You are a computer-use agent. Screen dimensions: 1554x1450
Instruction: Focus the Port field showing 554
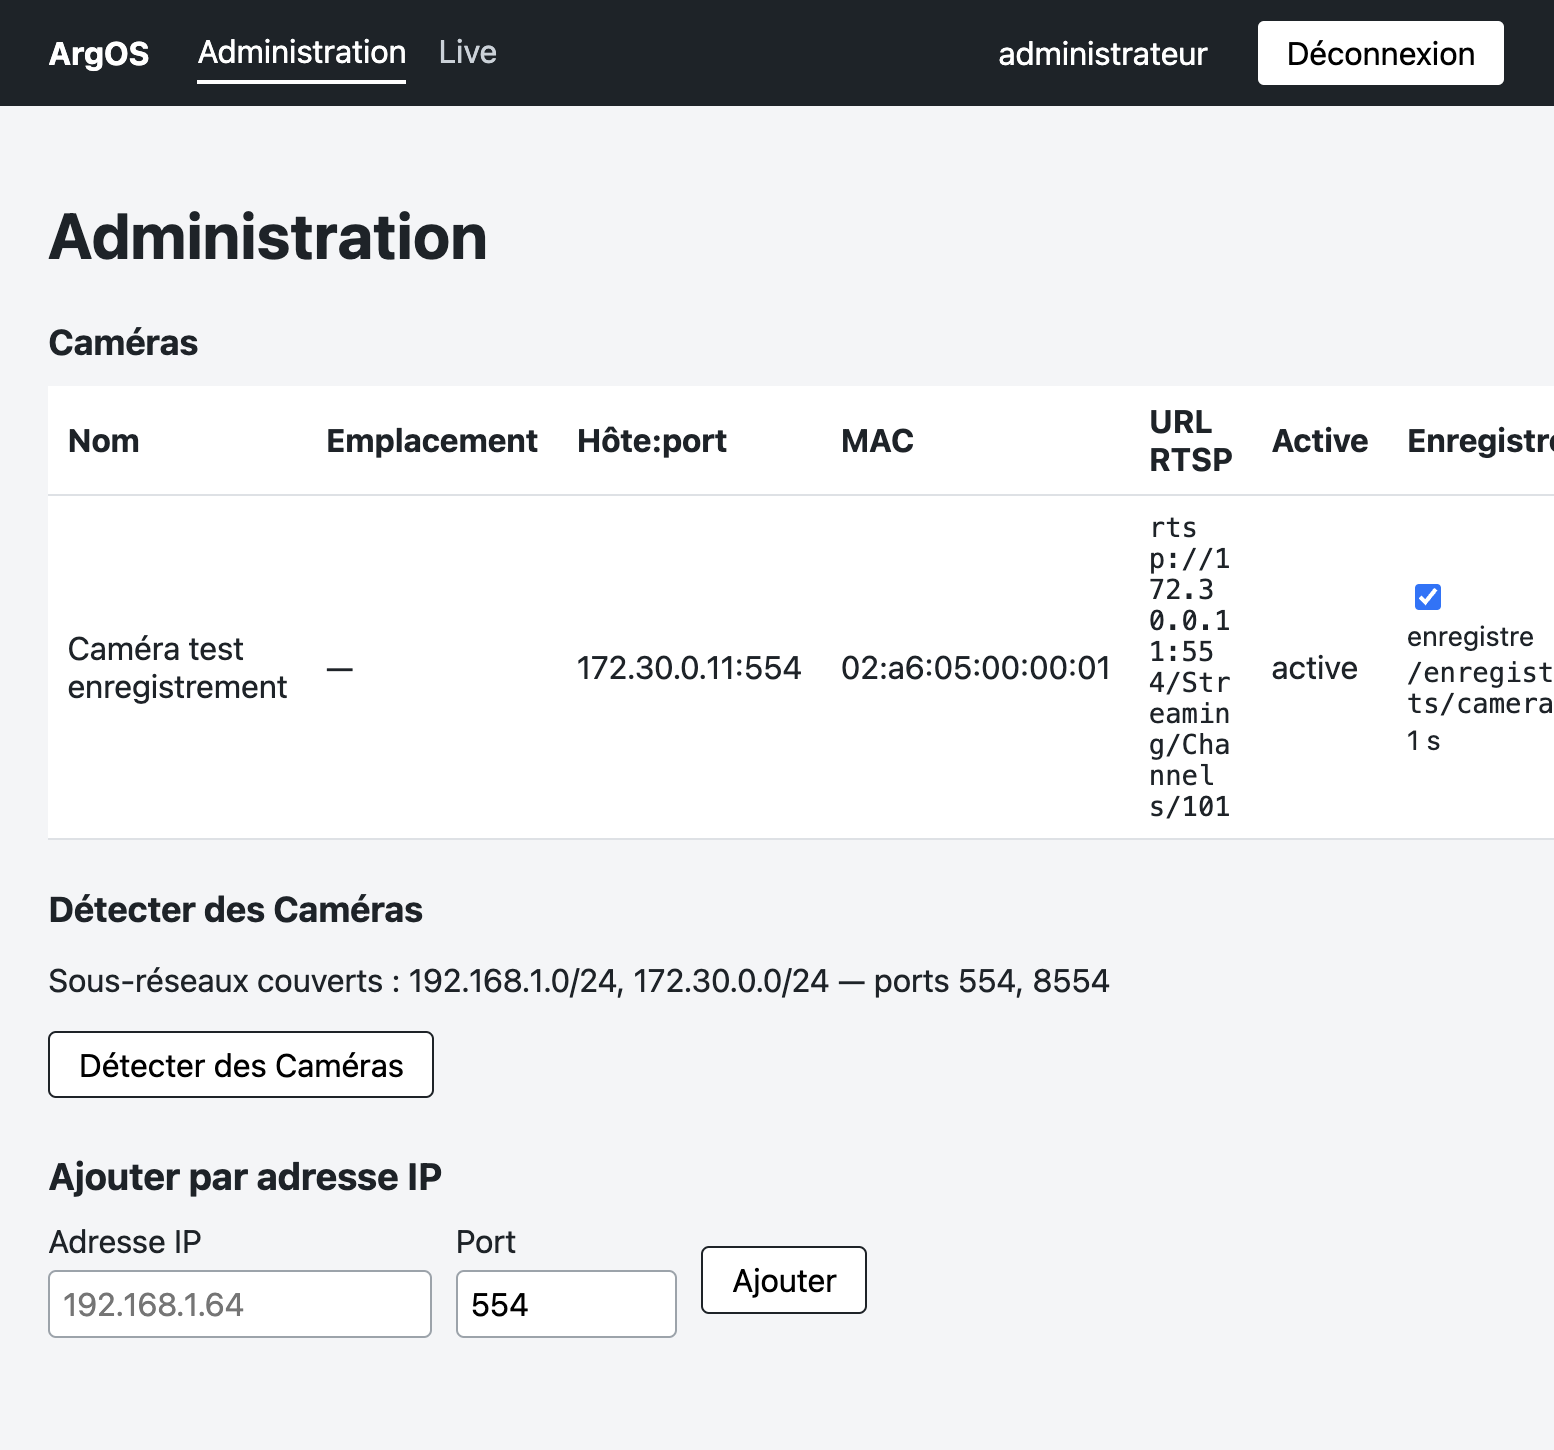coord(566,1304)
